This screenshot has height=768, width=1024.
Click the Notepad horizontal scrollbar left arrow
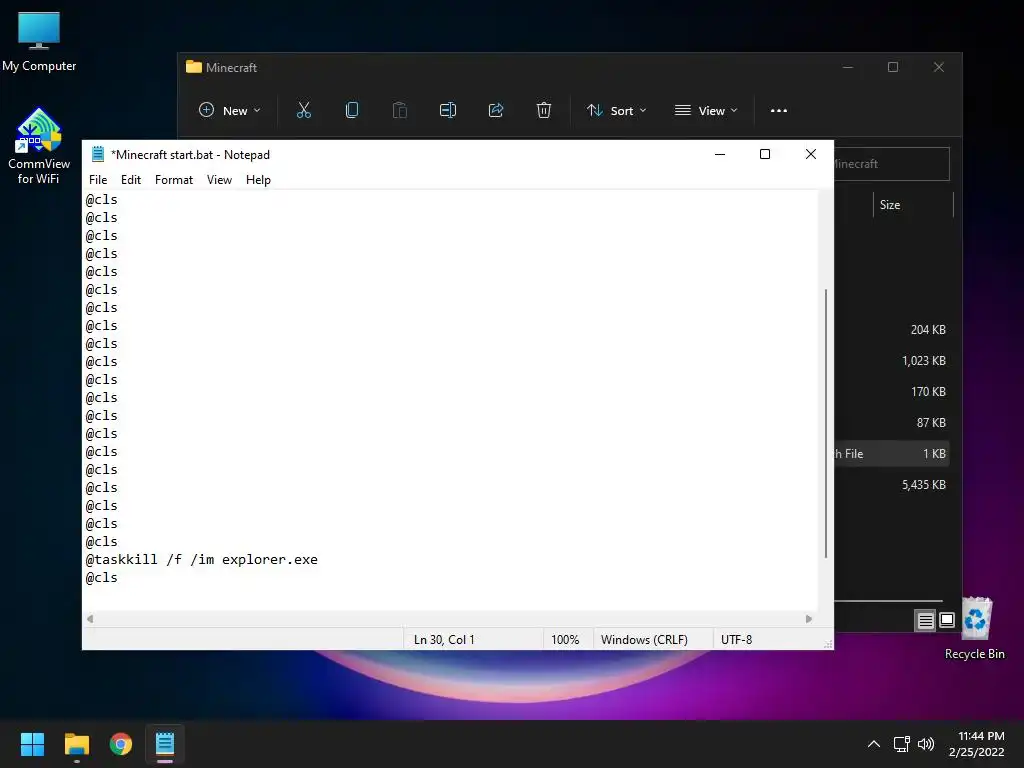[90, 618]
